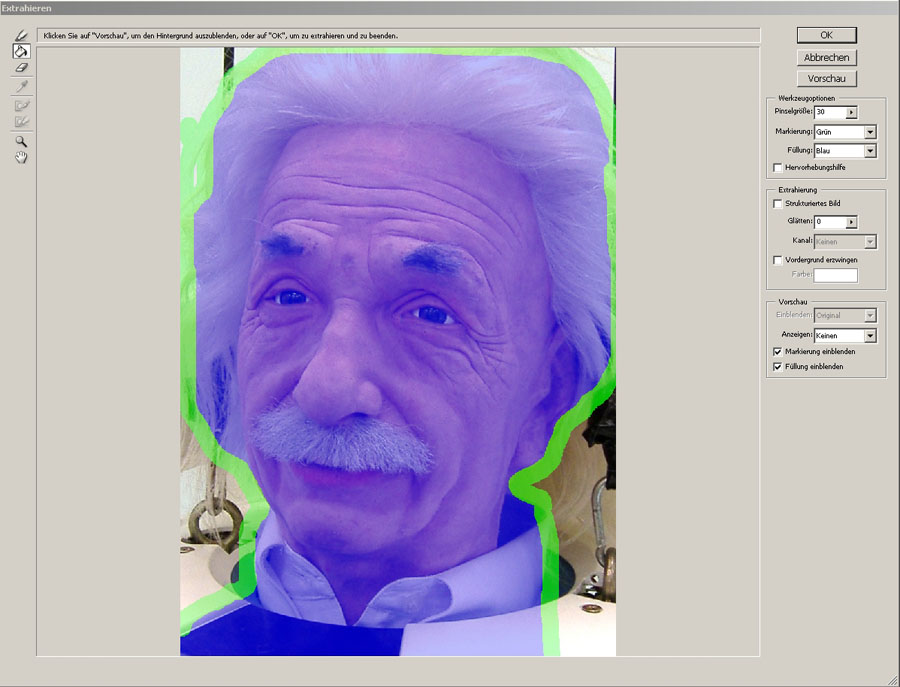The height and width of the screenshot is (687, 900).
Task: Check the Strukturiertes Bild option
Action: point(778,203)
